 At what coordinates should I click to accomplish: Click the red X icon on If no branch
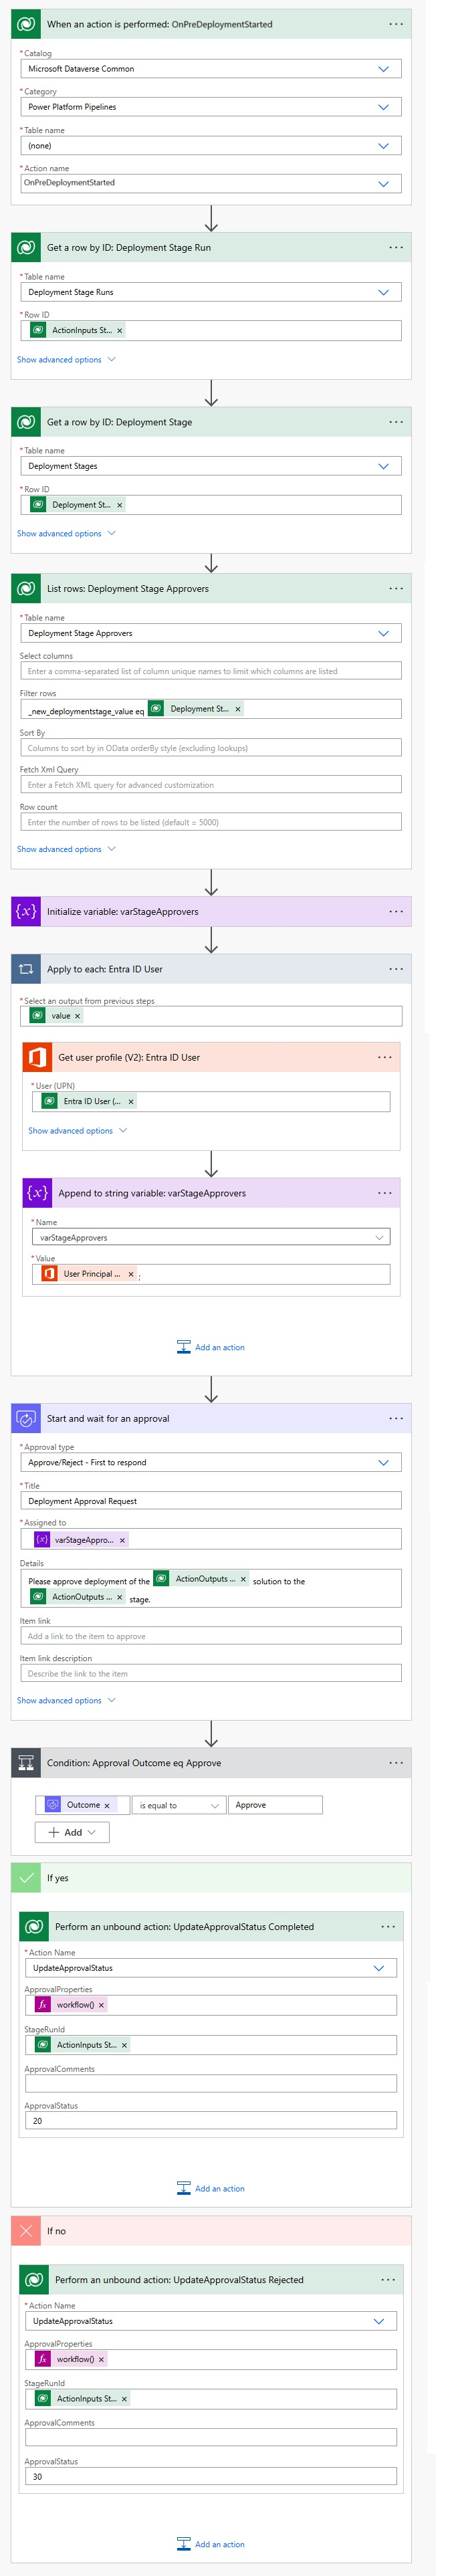pyautogui.click(x=26, y=2231)
